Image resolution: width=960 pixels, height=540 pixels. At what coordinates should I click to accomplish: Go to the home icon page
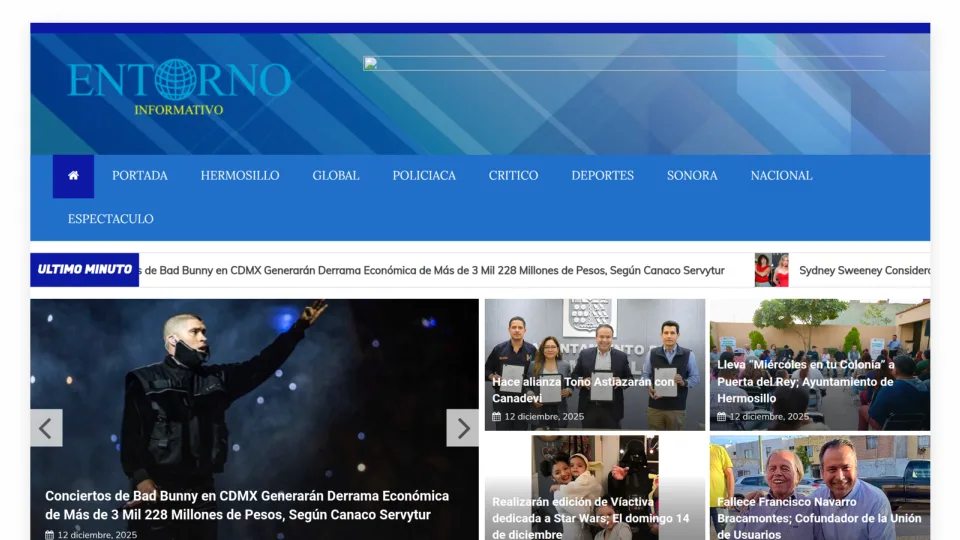[73, 176]
